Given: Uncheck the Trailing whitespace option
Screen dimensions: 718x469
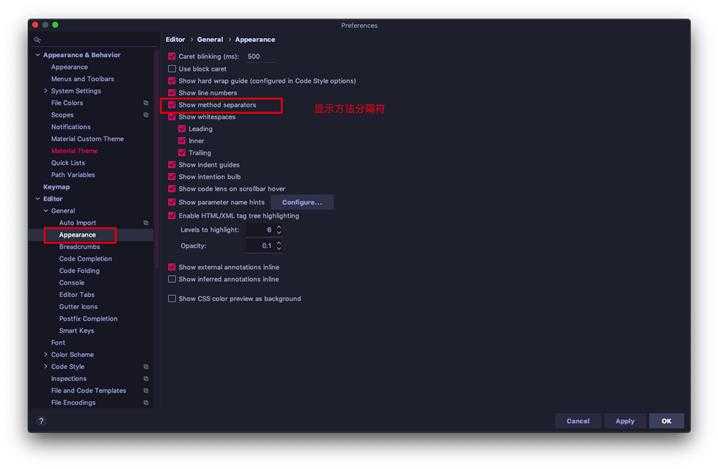Looking at the screenshot, I should coord(182,153).
